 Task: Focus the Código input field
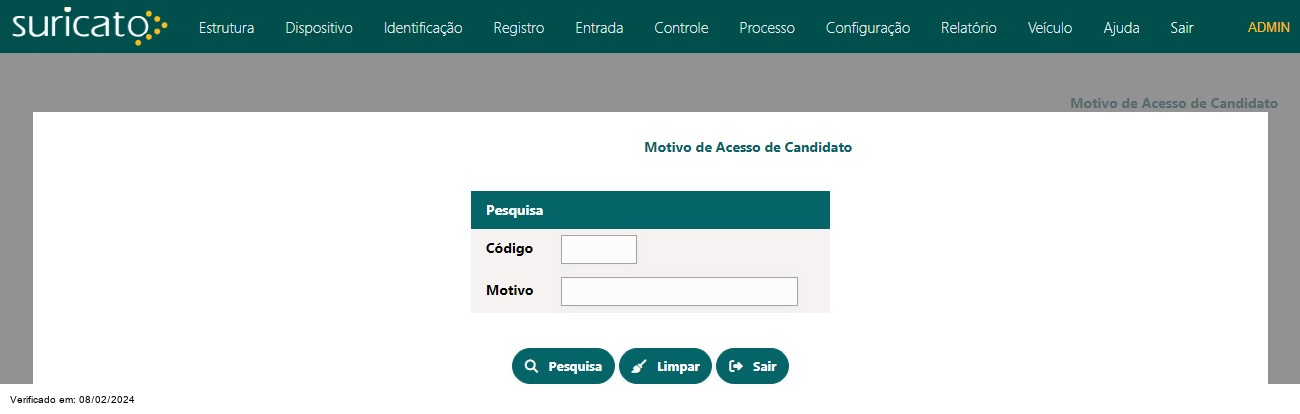click(599, 249)
